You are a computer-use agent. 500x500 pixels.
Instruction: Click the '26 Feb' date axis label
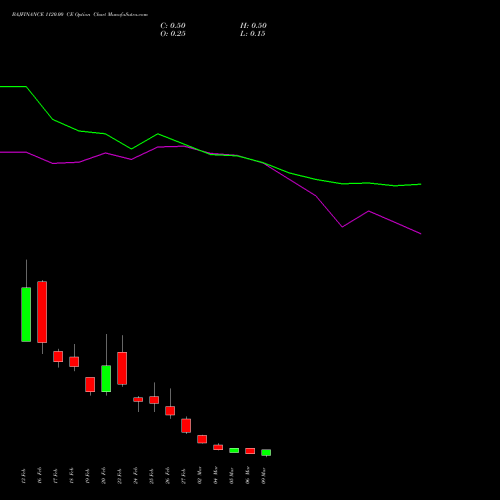pos(167,476)
